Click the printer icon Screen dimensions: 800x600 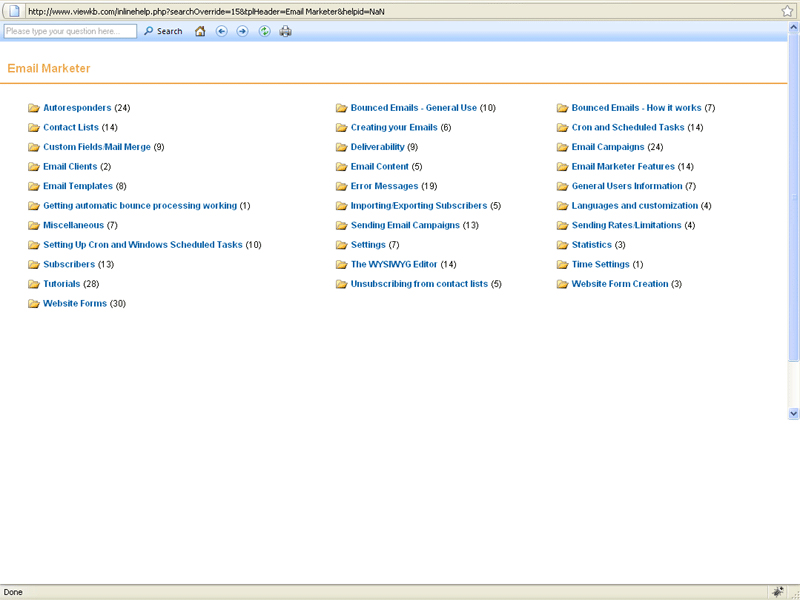click(285, 31)
